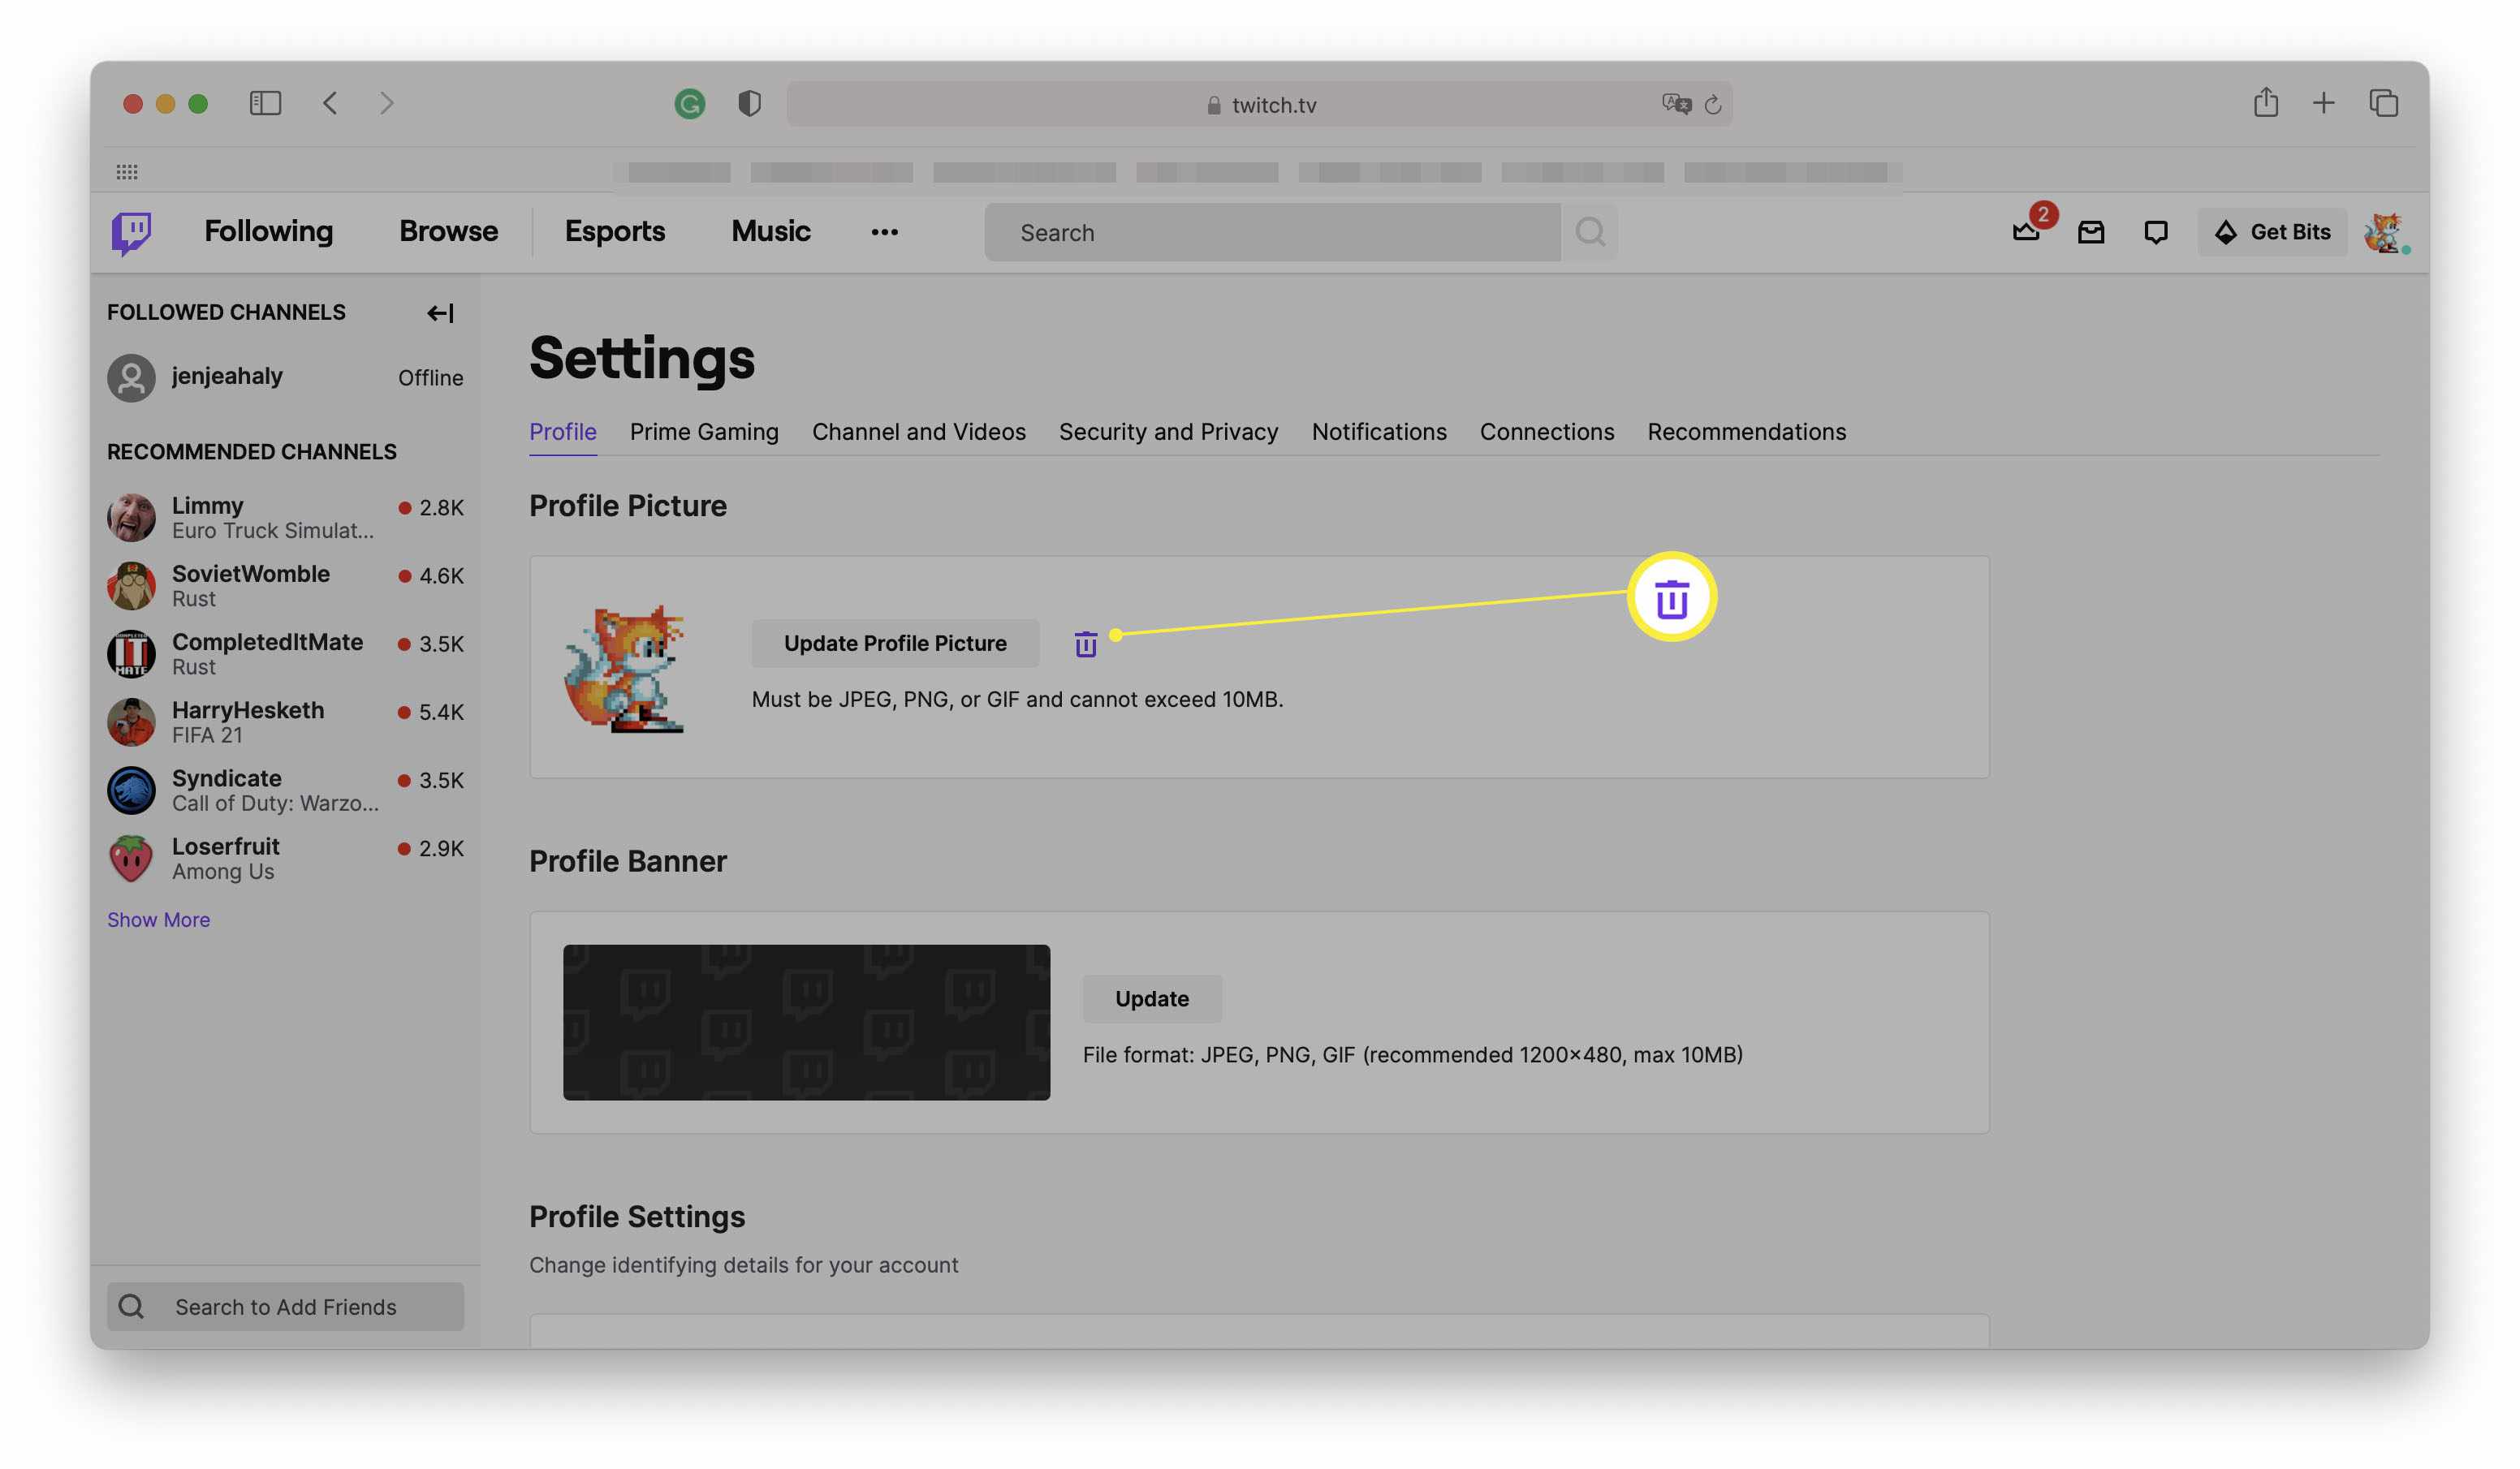
Task: Click the chat bubble icon
Action: click(x=2156, y=230)
